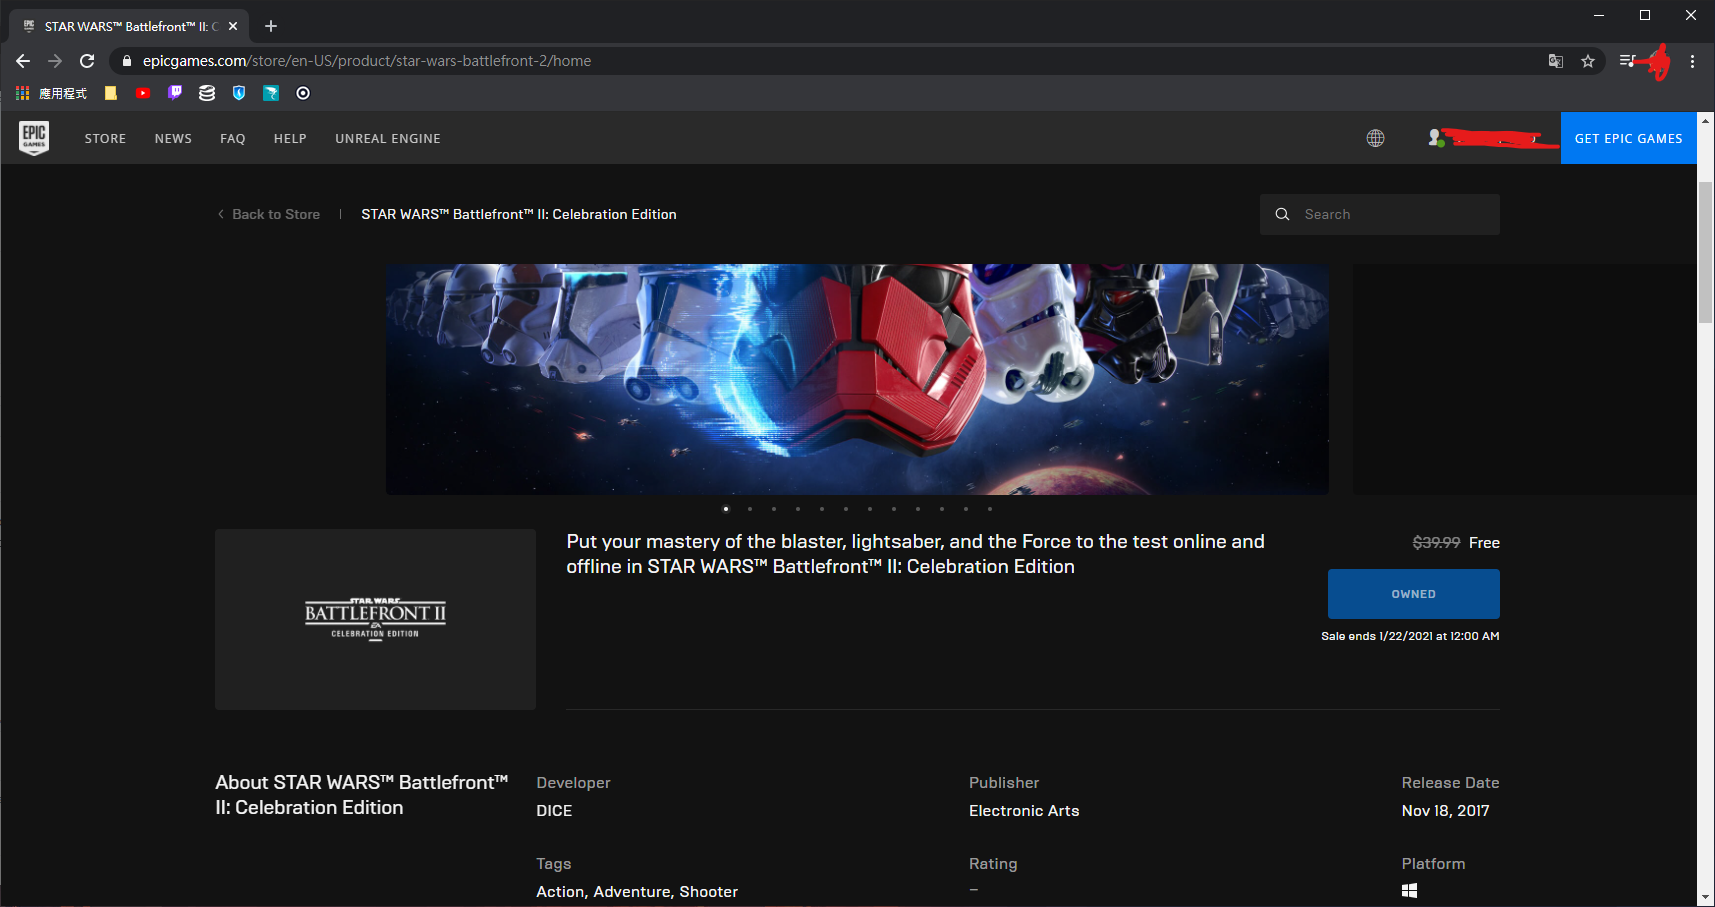The width and height of the screenshot is (1715, 907).
Task: Open the Epic Games logo home icon
Action: pos(34,138)
